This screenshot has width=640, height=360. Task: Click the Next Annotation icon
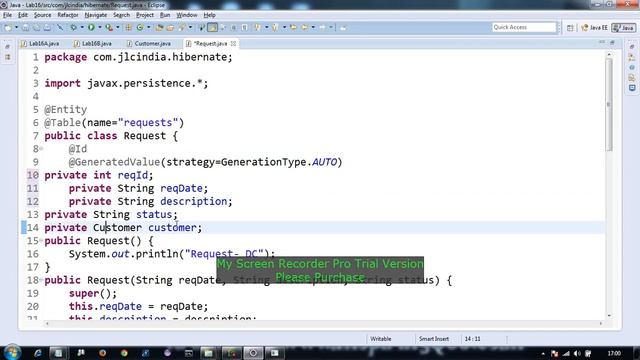coord(257,27)
